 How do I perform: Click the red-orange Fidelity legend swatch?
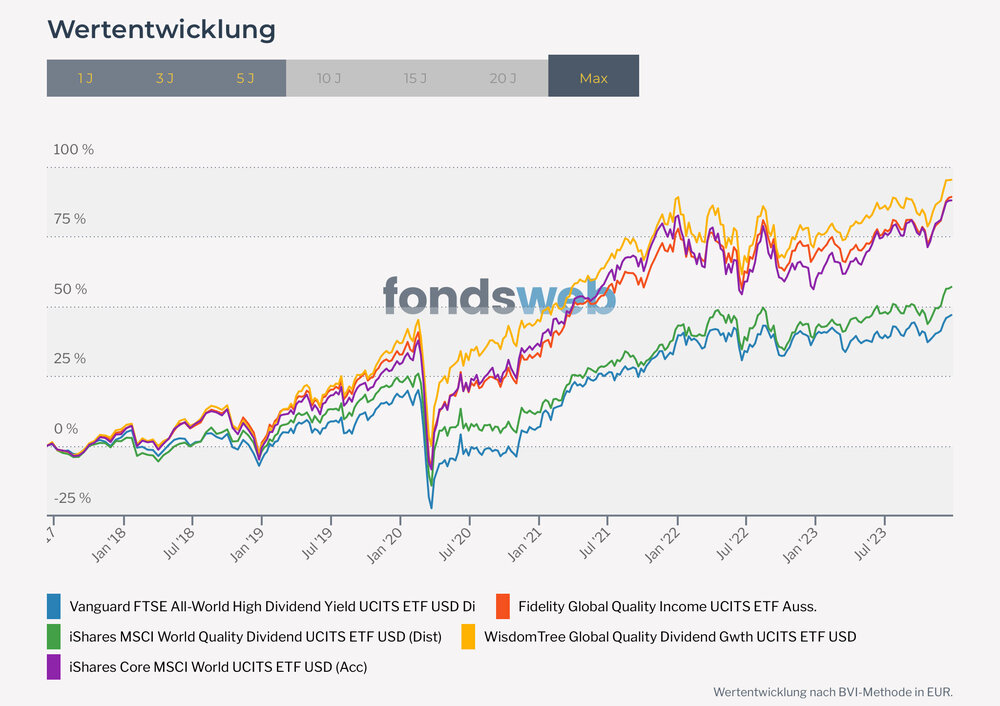click(x=503, y=606)
